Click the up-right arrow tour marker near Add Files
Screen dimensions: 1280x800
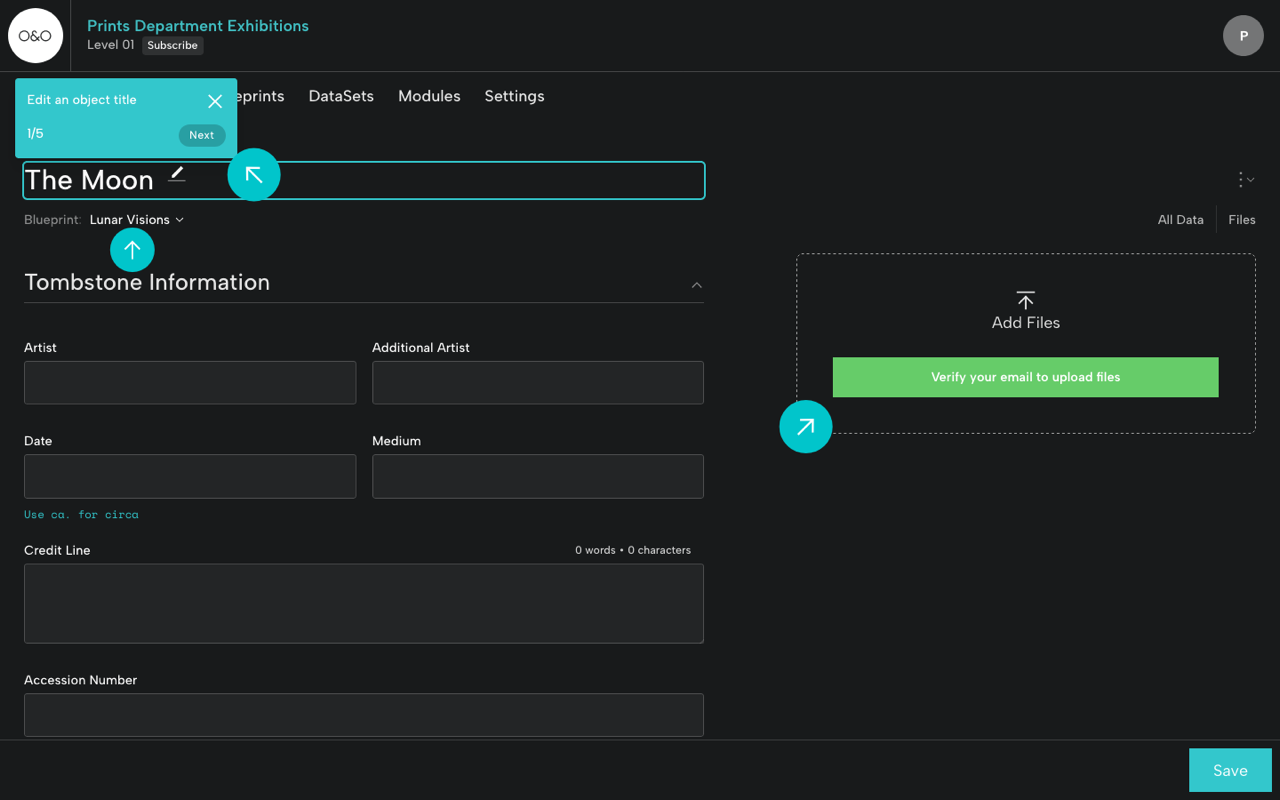pyautogui.click(x=806, y=427)
